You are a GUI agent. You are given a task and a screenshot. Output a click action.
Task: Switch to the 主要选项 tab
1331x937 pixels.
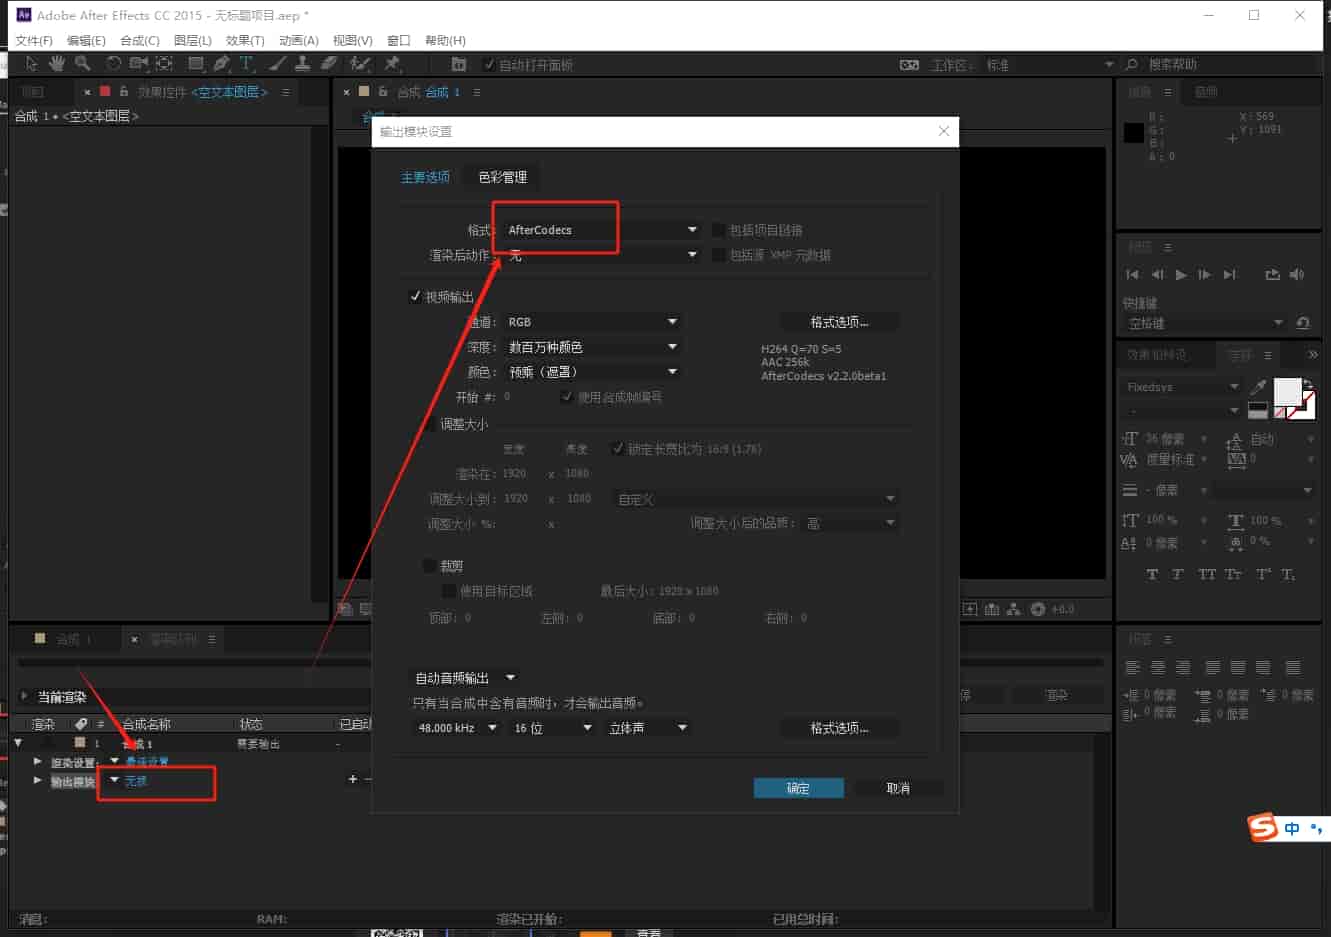tap(425, 177)
